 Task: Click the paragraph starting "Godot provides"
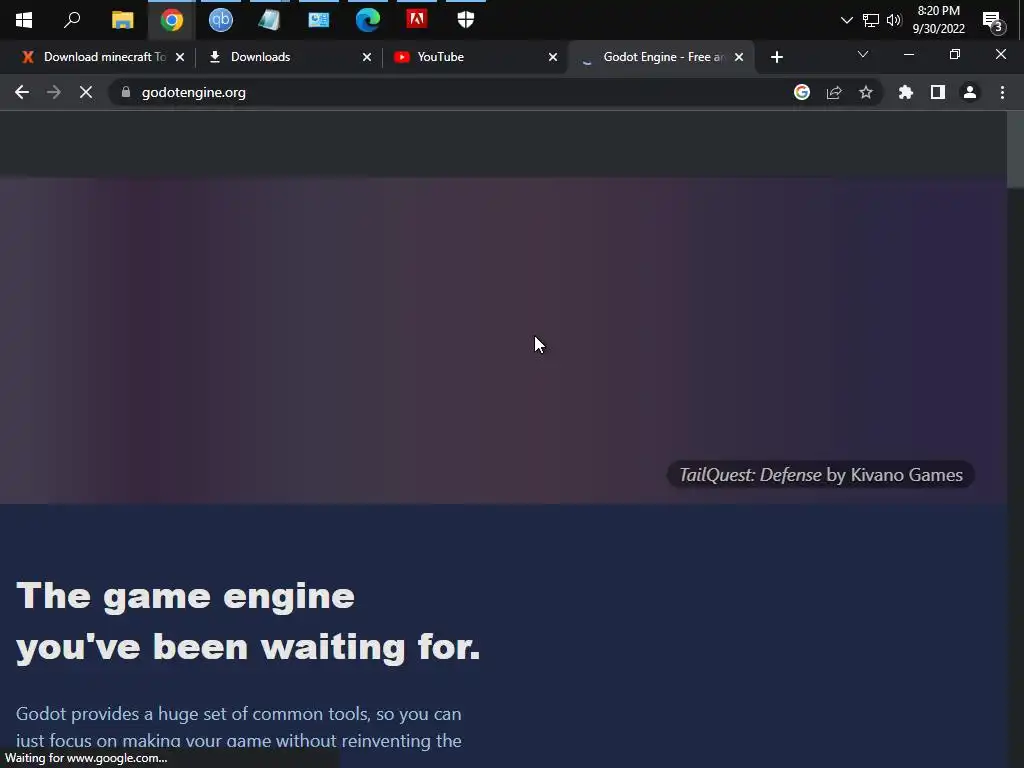tap(239, 727)
